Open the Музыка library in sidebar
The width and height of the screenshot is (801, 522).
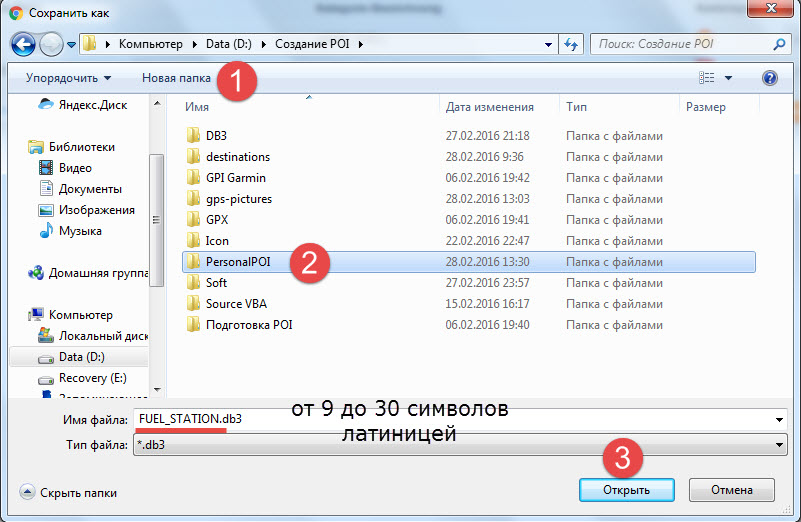click(79, 231)
